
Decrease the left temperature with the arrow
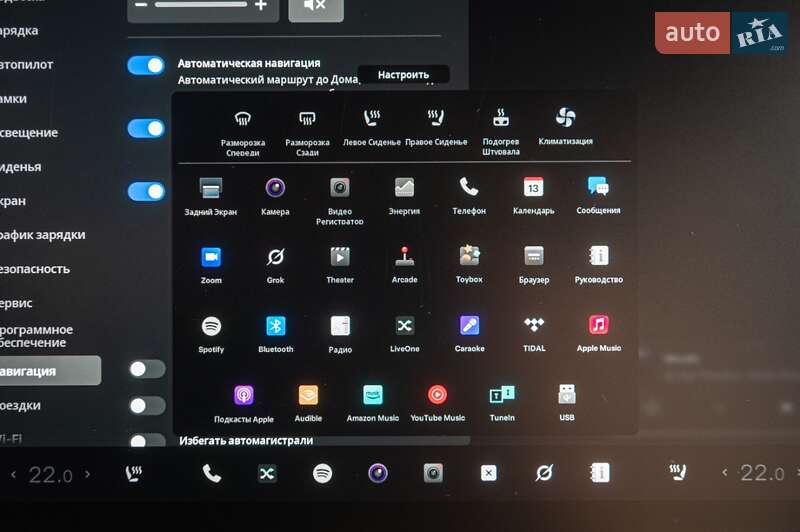(13, 474)
